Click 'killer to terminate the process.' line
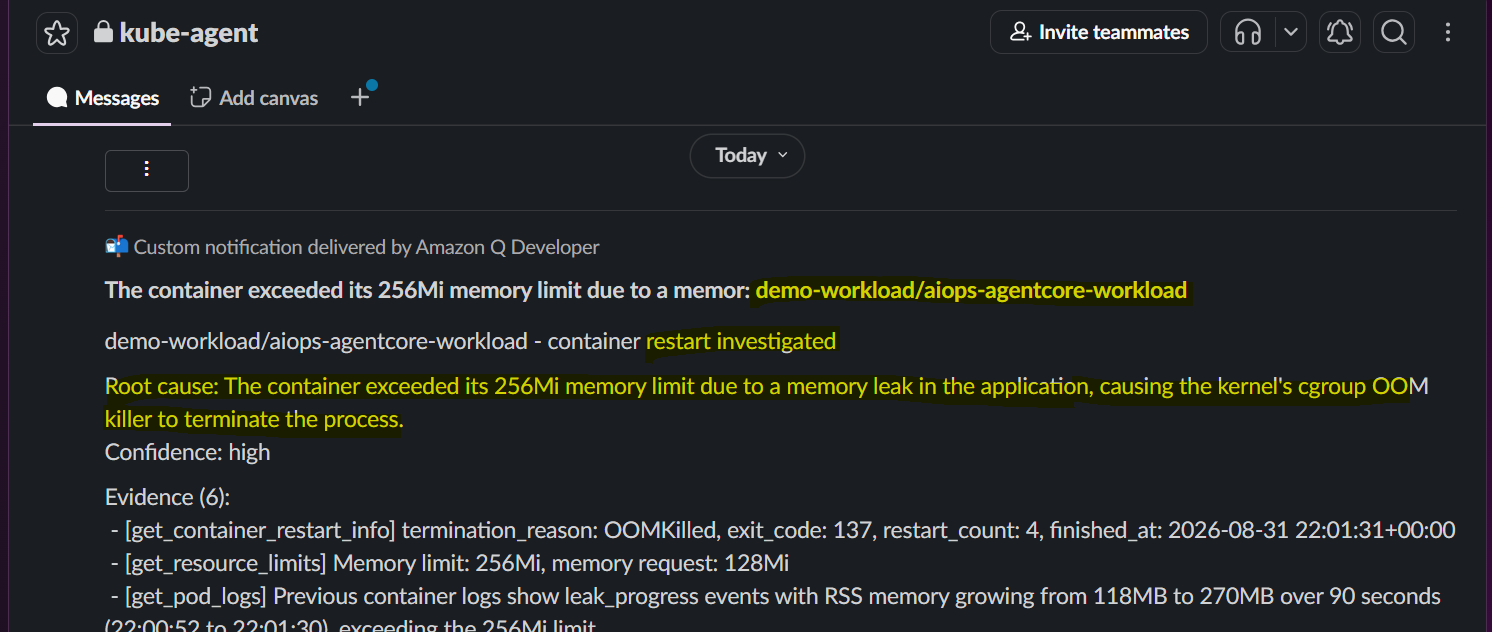 [254, 420]
